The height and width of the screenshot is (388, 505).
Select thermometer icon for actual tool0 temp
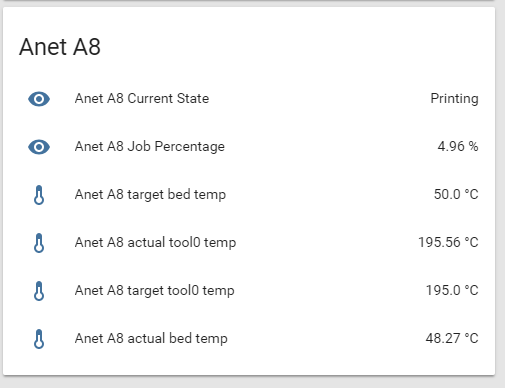pyautogui.click(x=39, y=243)
